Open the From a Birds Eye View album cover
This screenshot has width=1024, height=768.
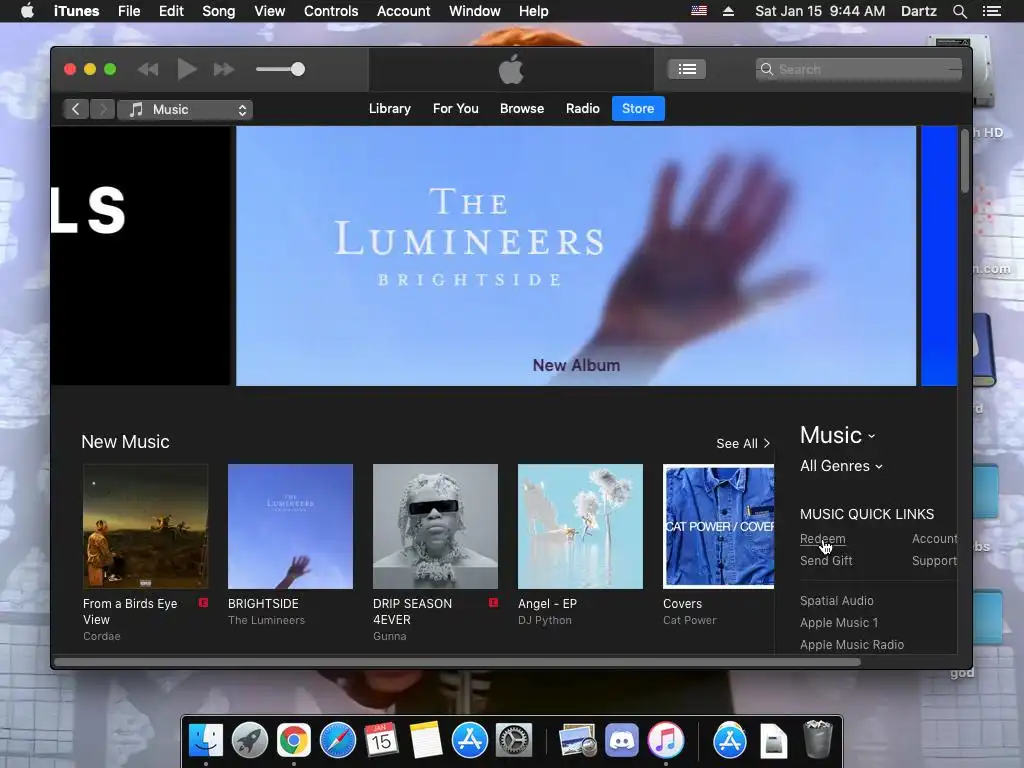click(146, 526)
